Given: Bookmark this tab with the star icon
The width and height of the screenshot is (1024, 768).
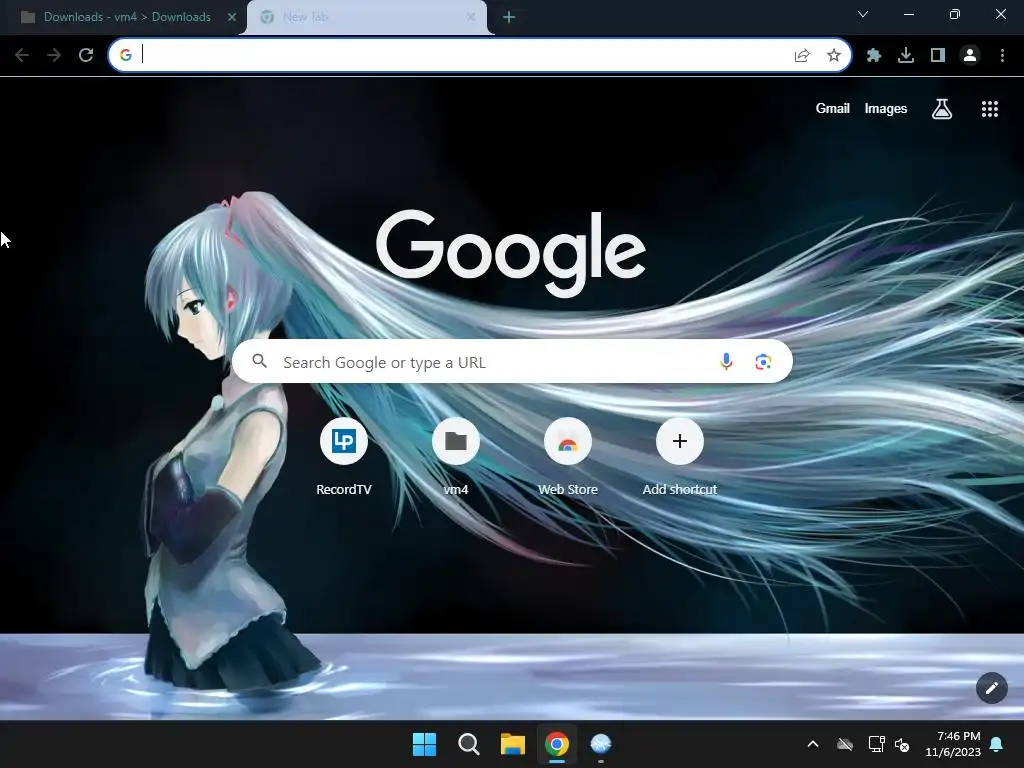Looking at the screenshot, I should [x=833, y=56].
